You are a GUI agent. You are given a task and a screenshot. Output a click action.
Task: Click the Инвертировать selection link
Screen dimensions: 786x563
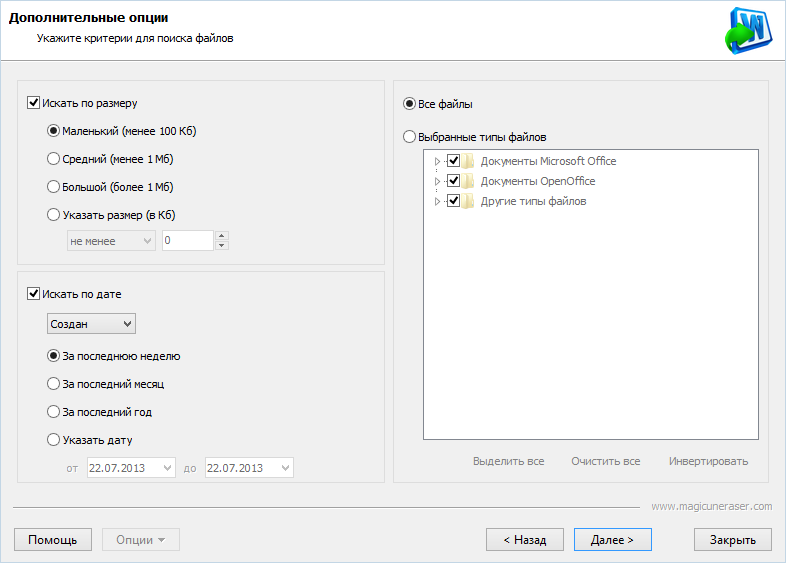point(708,461)
